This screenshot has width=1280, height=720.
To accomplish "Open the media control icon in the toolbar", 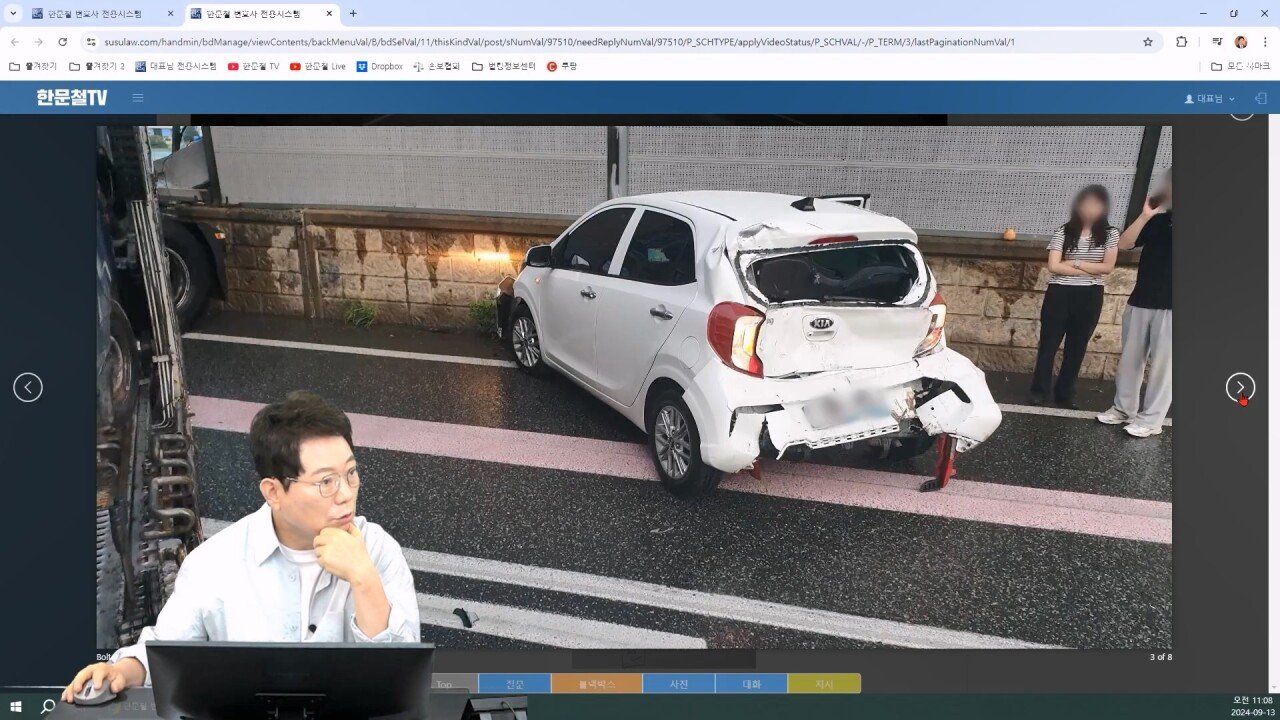I will pos(1217,42).
